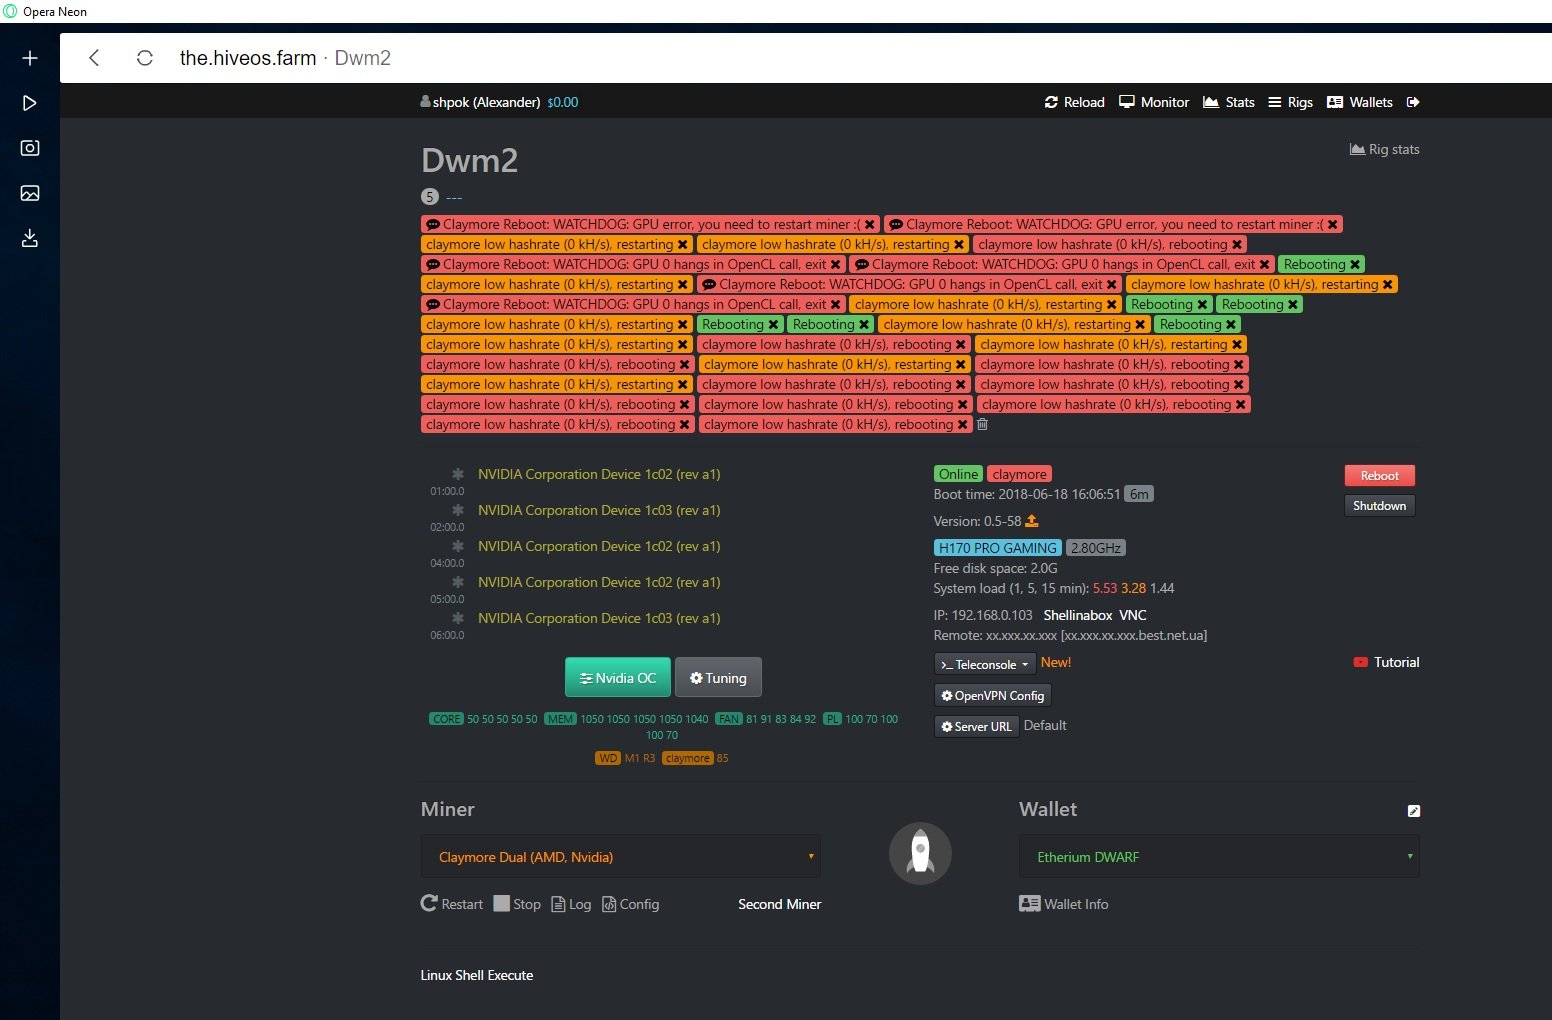The height and width of the screenshot is (1020, 1552).
Task: Click the 6m uptime badge
Action: pyautogui.click(x=1139, y=494)
